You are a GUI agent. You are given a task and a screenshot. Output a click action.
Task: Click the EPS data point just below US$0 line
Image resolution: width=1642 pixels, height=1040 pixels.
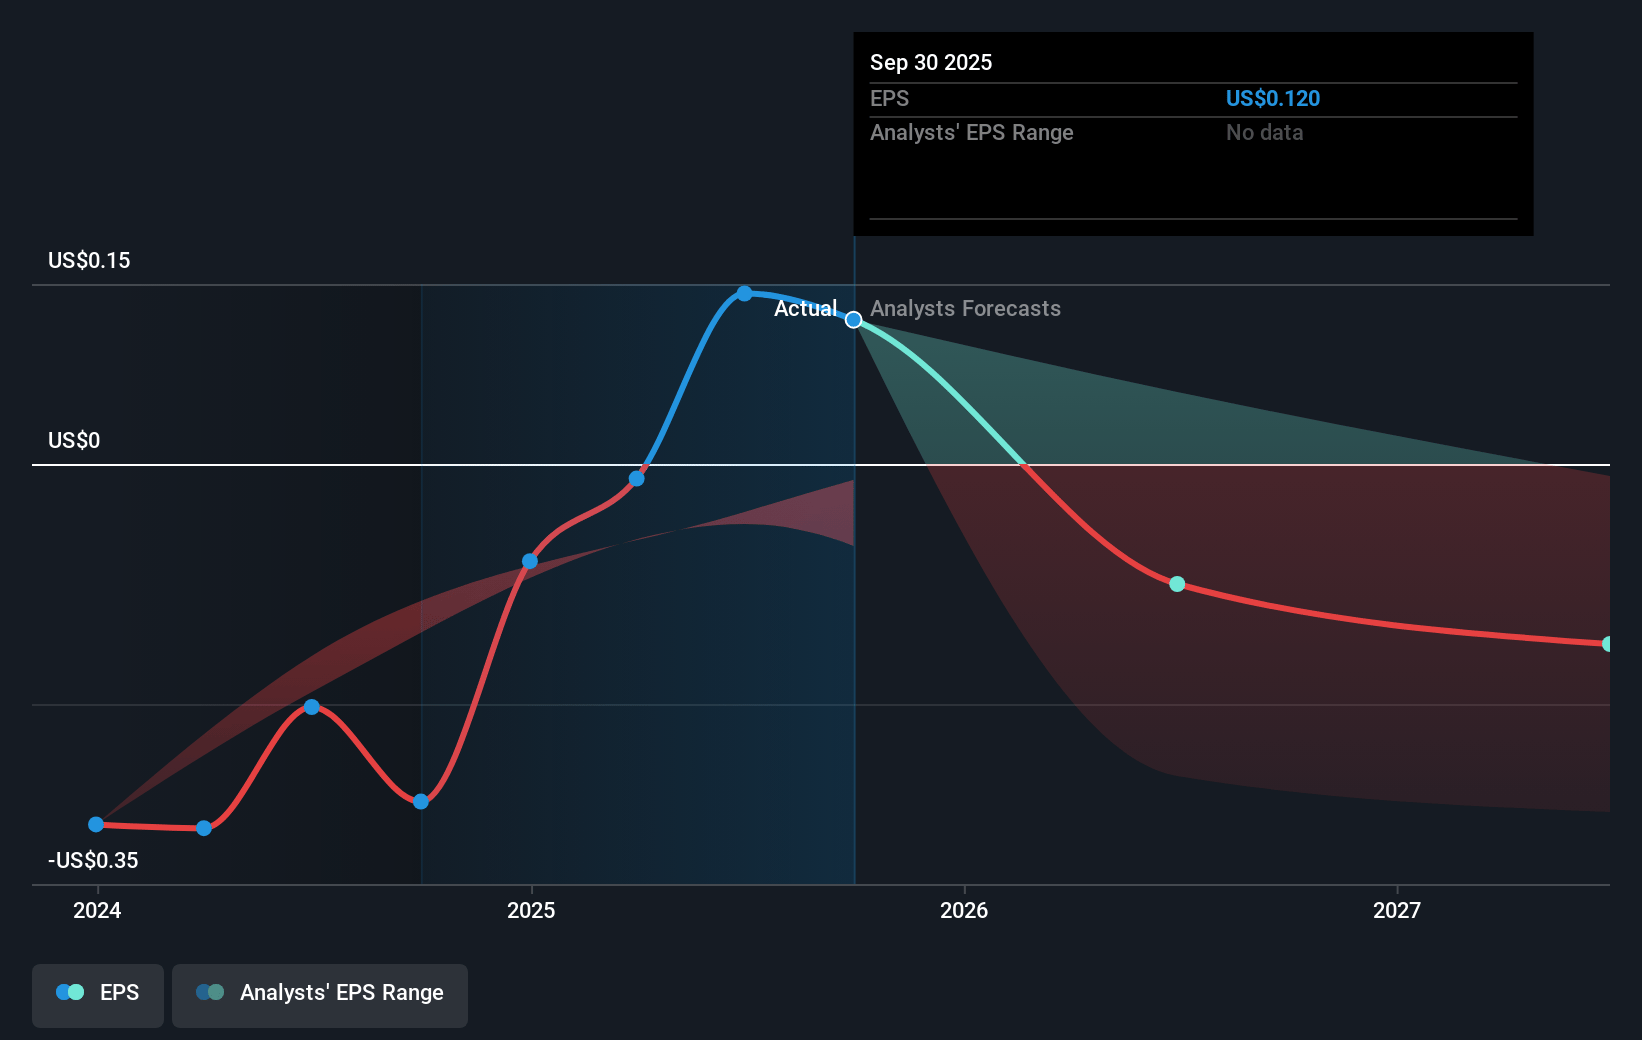(x=637, y=479)
